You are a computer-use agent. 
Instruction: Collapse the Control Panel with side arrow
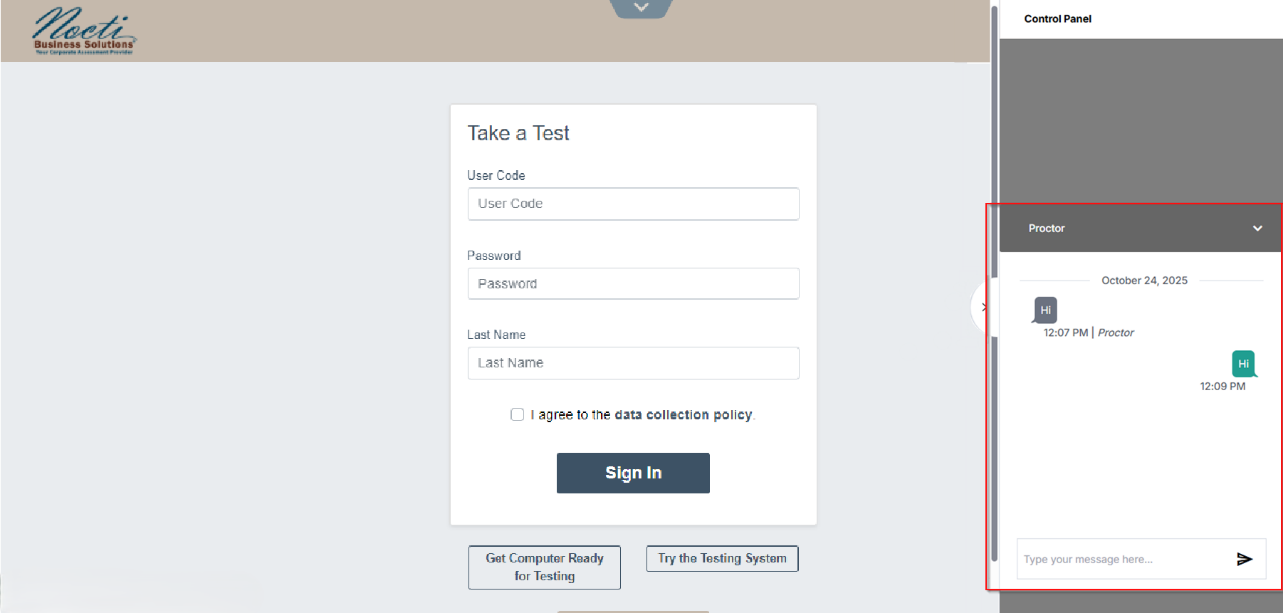pyautogui.click(x=983, y=307)
